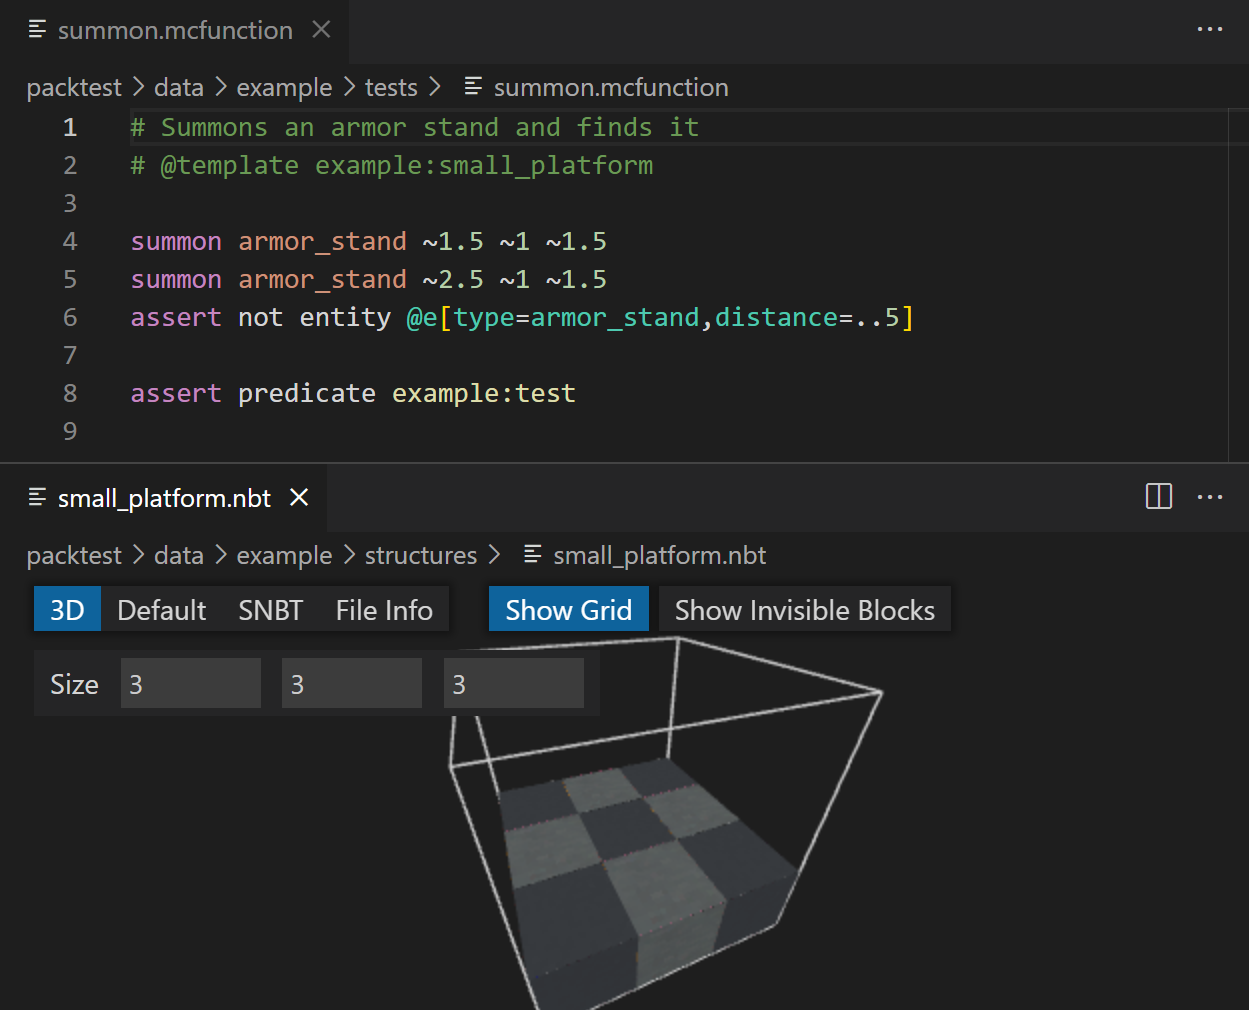Switch to the 3D view mode
The image size is (1249, 1010).
[67, 610]
